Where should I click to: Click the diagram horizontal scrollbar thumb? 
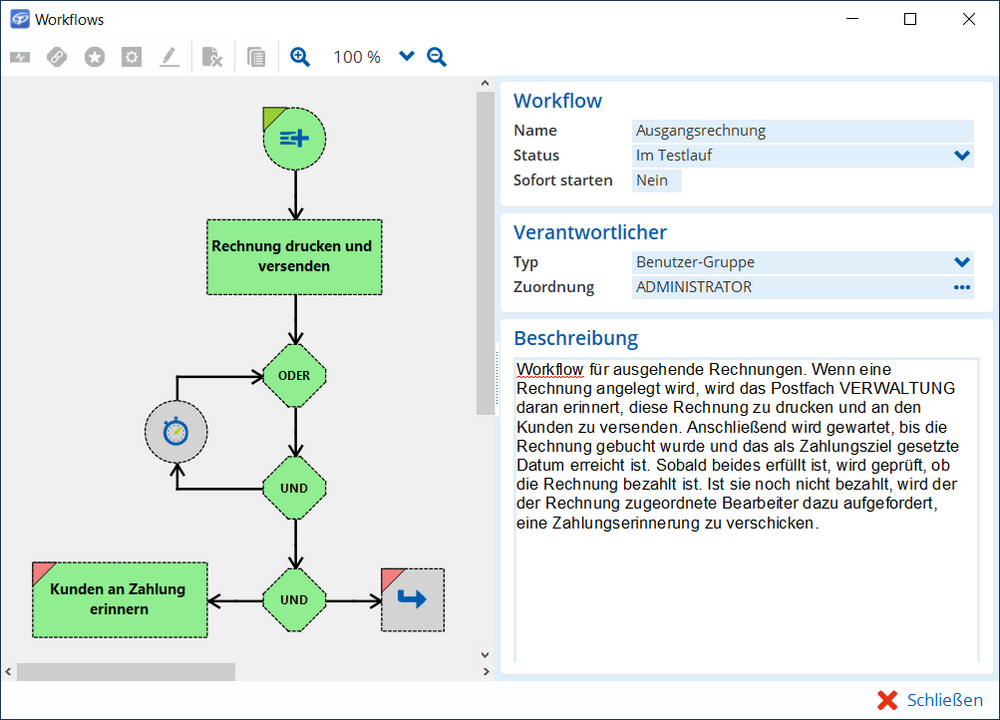[126, 672]
